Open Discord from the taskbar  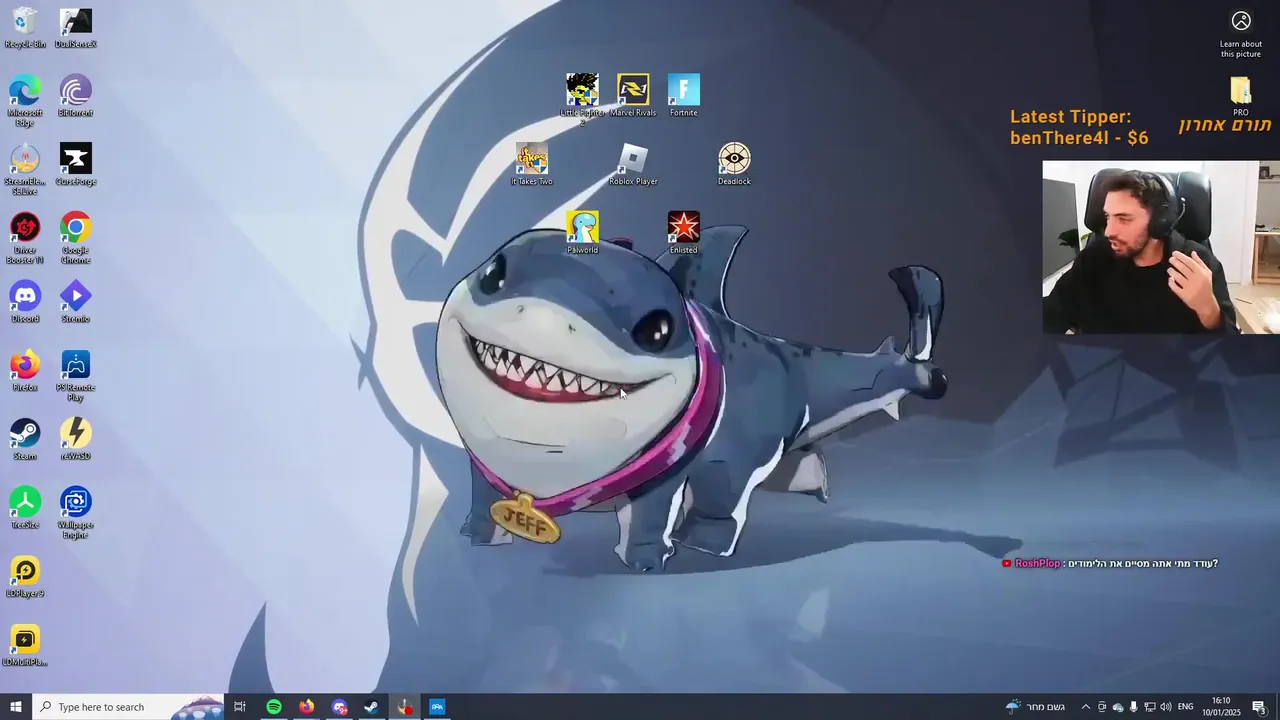point(339,707)
